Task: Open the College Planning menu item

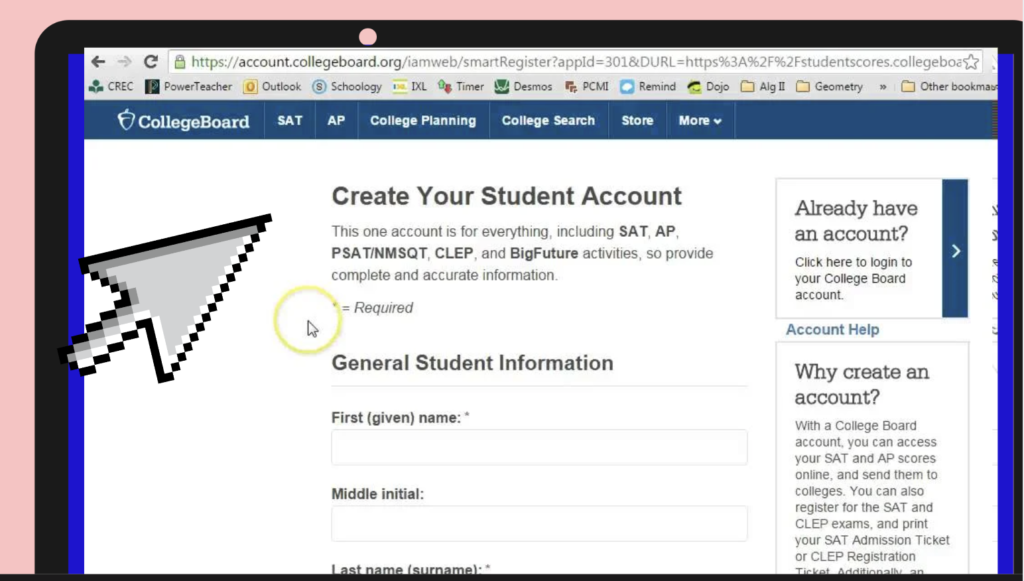Action: click(423, 121)
